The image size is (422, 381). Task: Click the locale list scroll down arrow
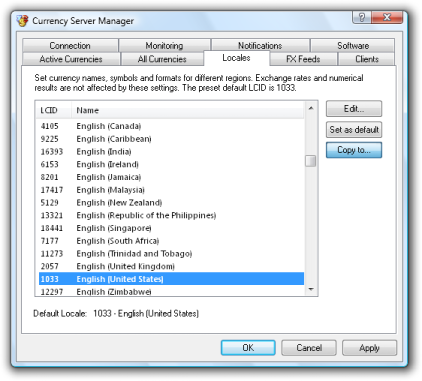[x=311, y=289]
